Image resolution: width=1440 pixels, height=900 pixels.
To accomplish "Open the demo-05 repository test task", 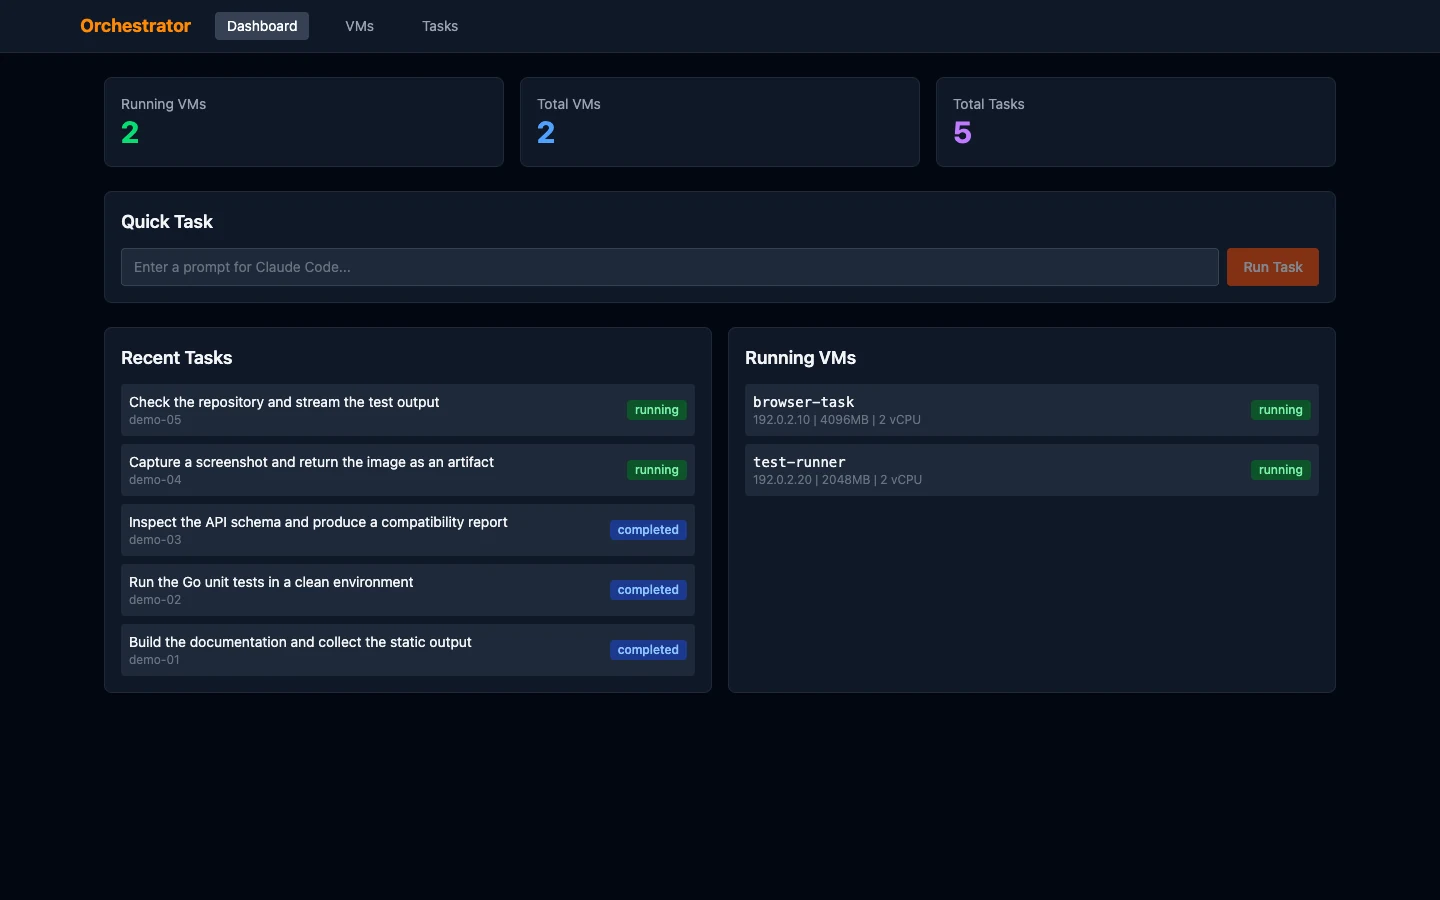I will pyautogui.click(x=408, y=410).
